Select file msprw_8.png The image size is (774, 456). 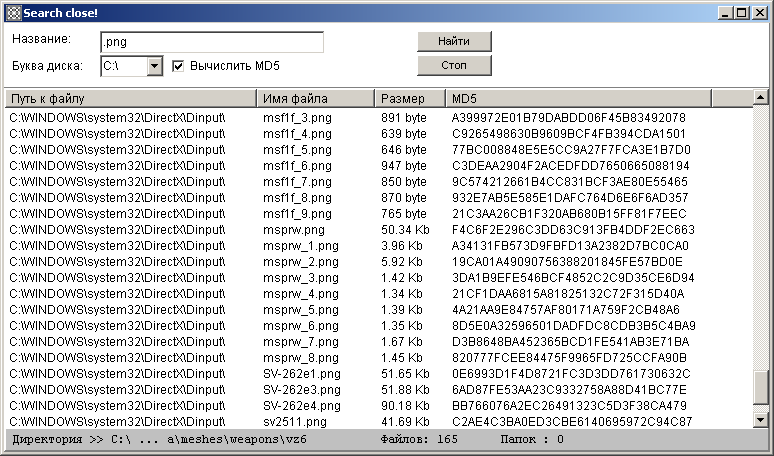click(301, 358)
